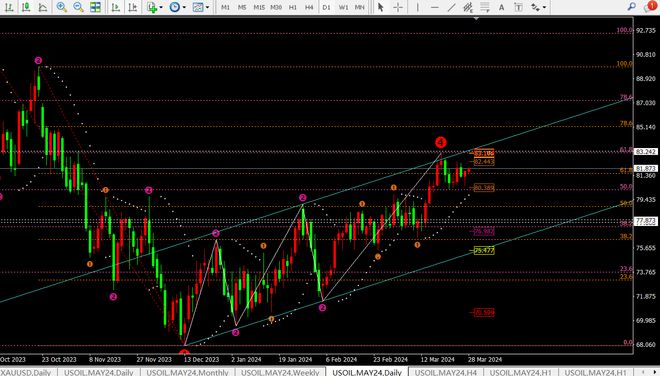Select the candlestick chart icon

tap(26, 7)
